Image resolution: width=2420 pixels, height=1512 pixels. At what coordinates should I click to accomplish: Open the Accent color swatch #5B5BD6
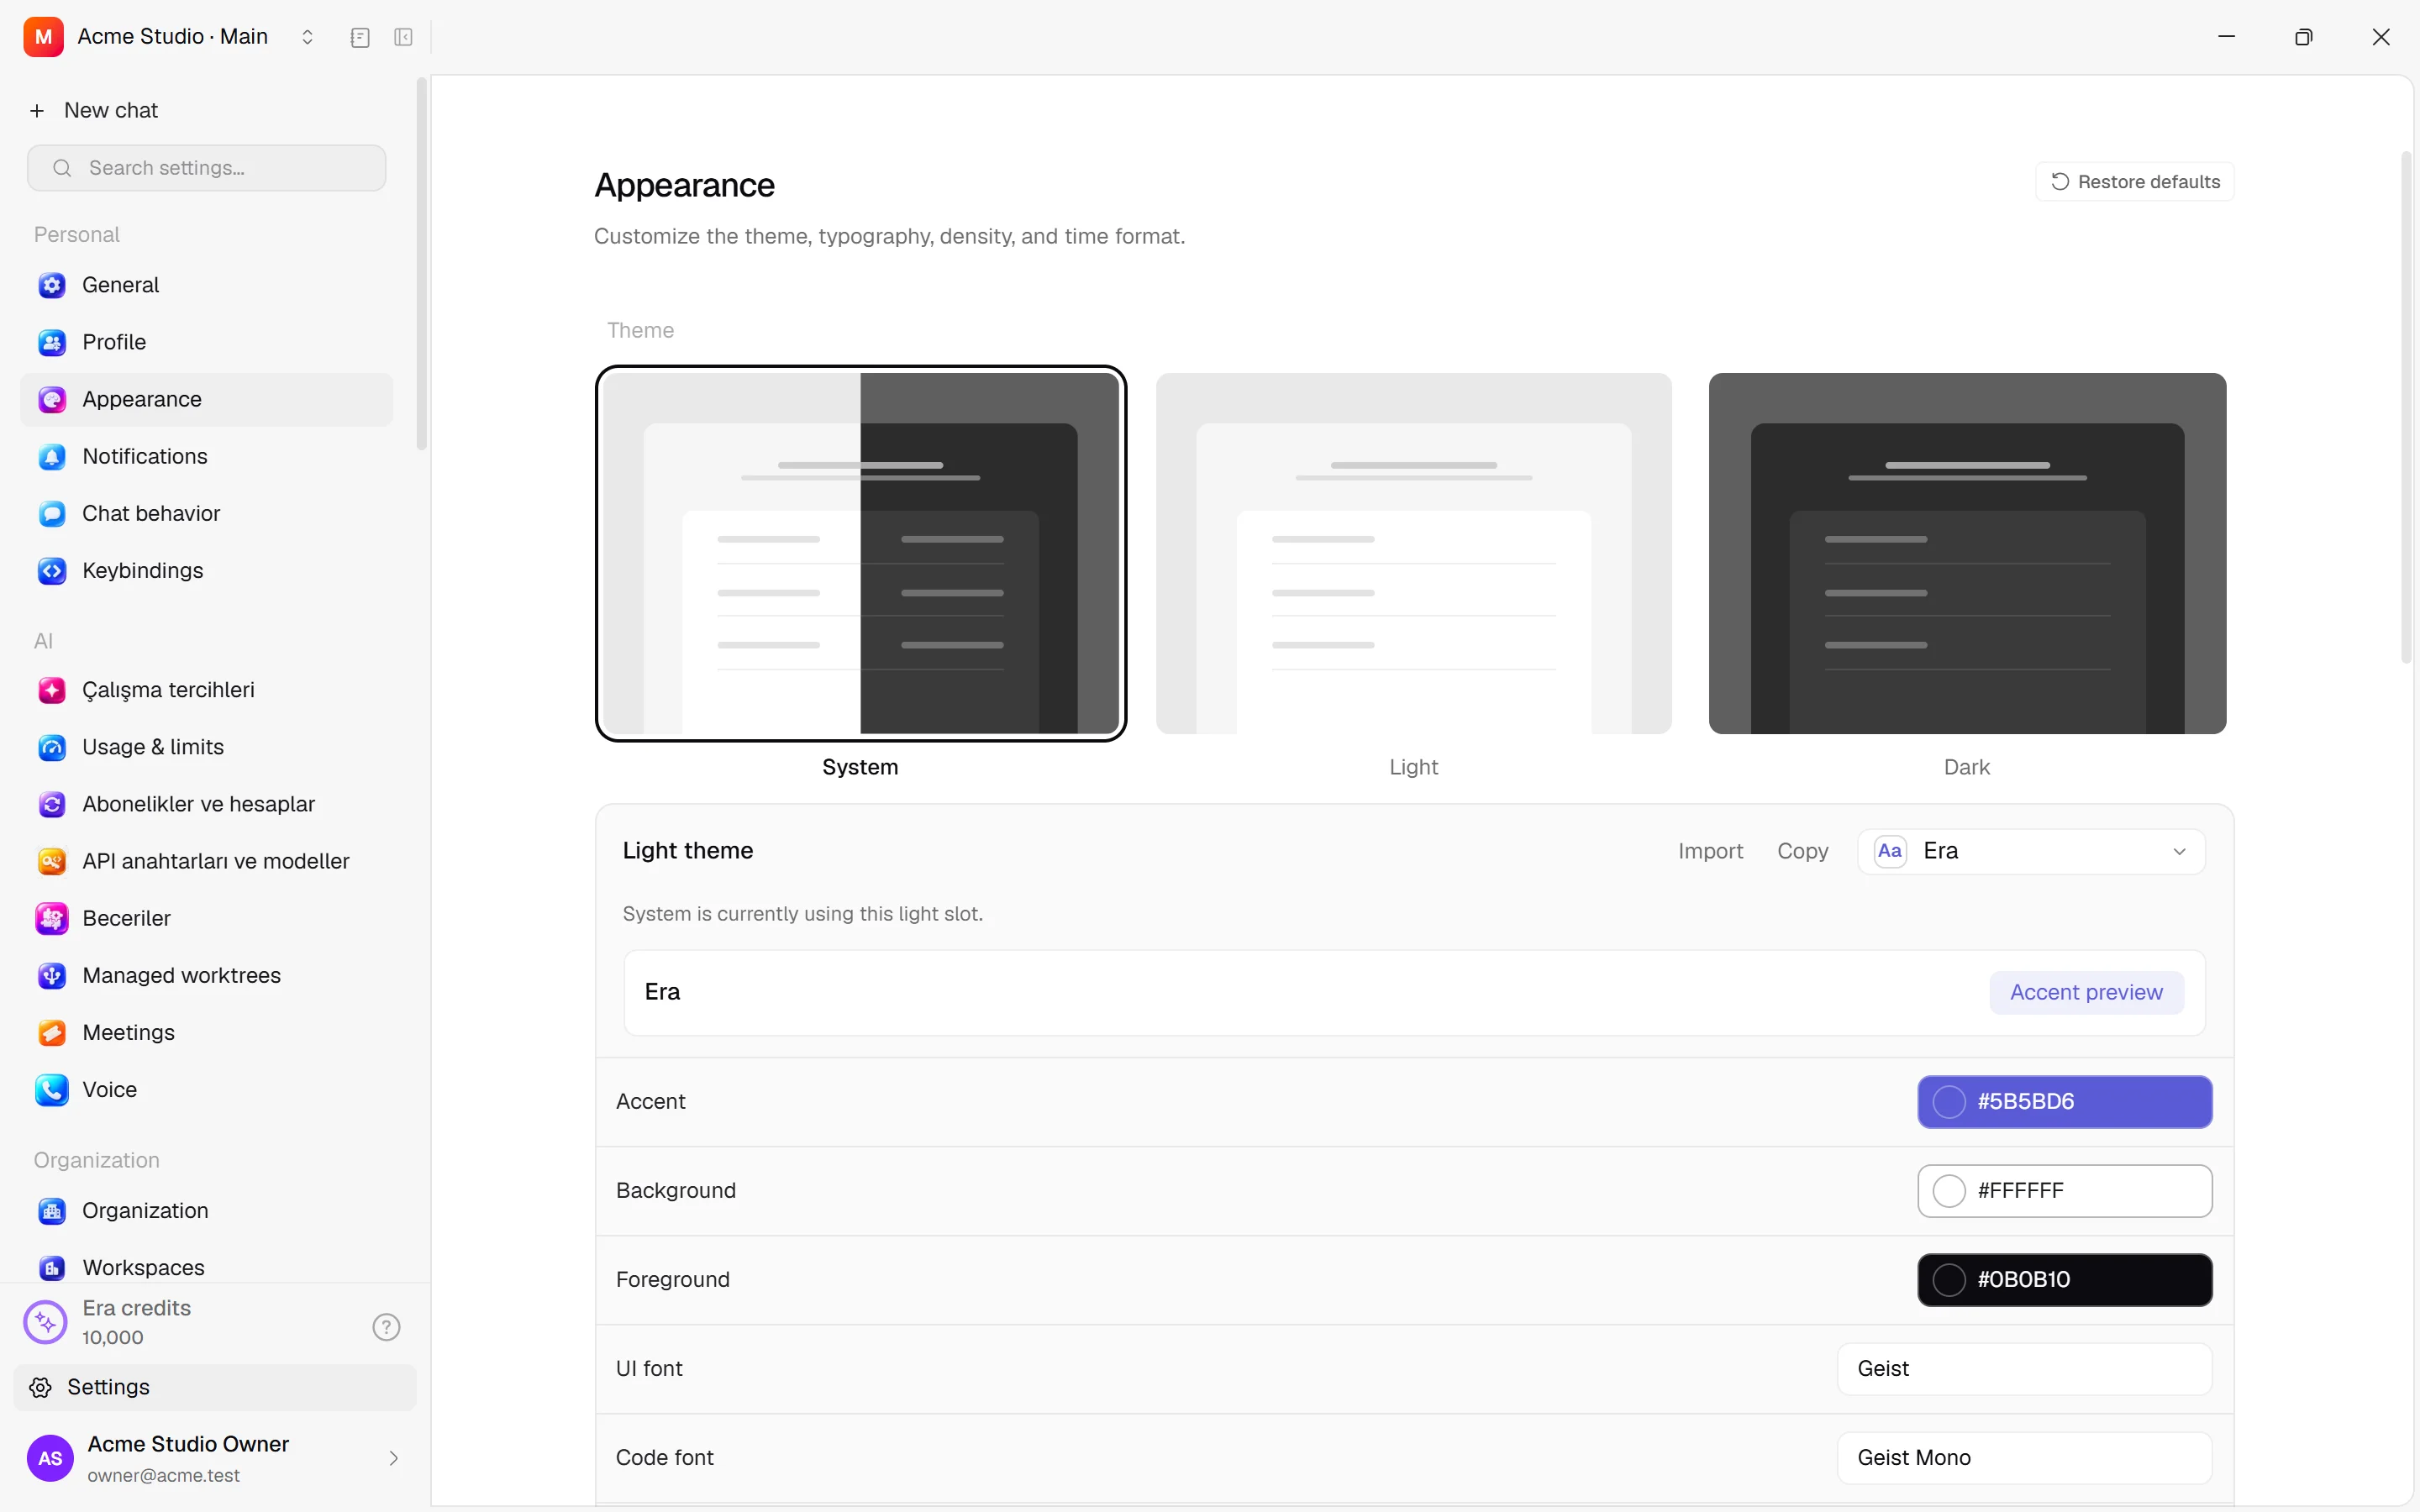pyautogui.click(x=2064, y=1101)
